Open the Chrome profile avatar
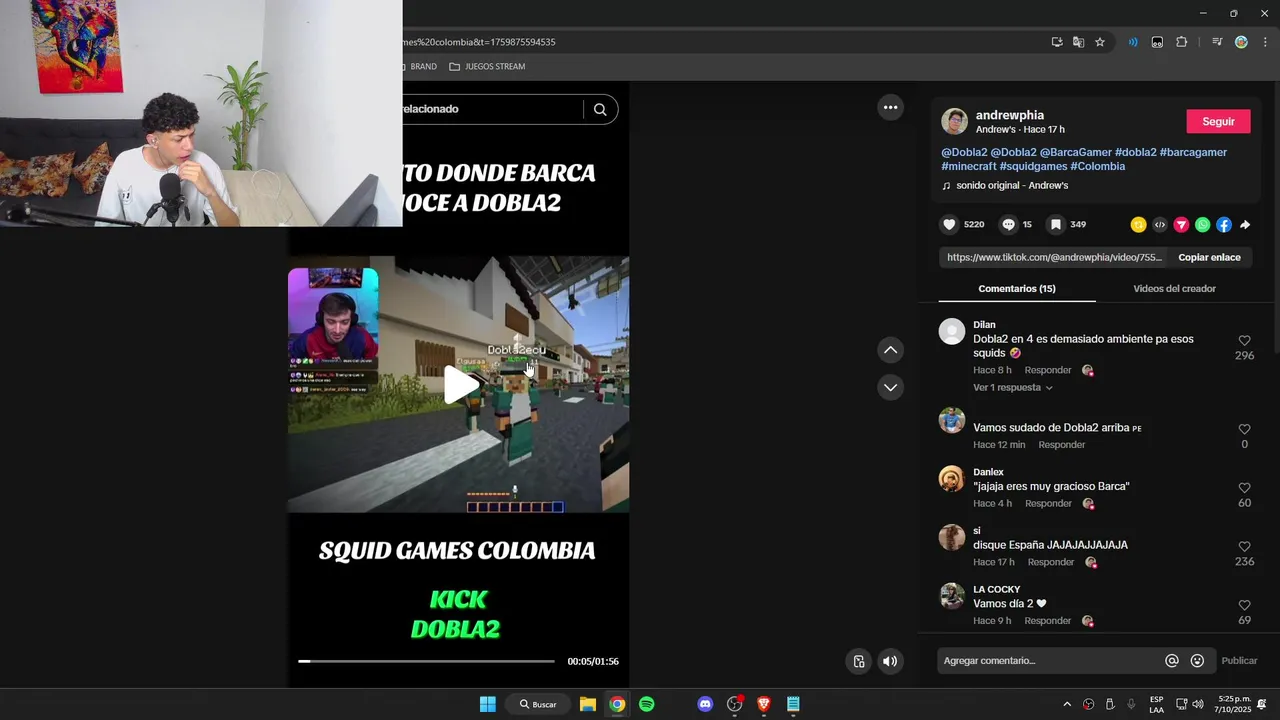This screenshot has width=1280, height=720. (x=1241, y=42)
